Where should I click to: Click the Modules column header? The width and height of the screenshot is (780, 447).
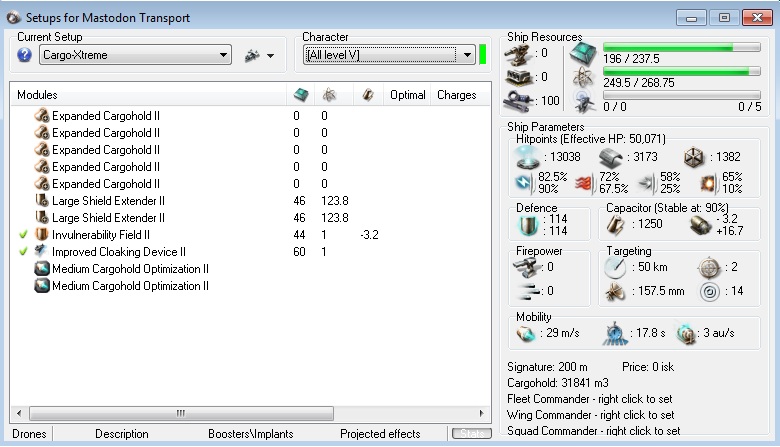[149, 94]
